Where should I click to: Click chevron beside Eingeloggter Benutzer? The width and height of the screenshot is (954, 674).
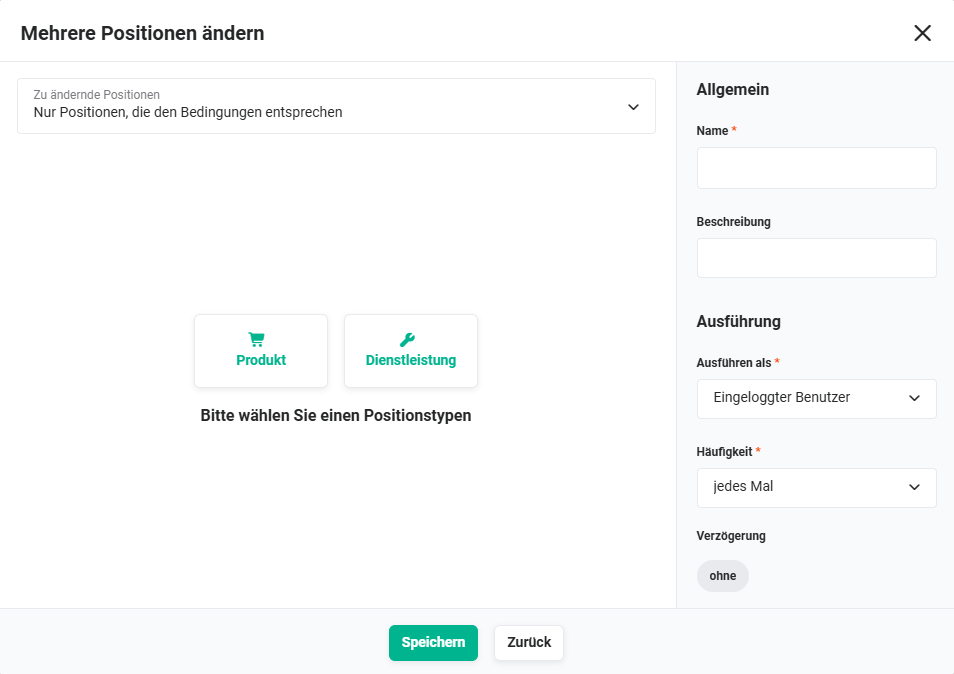(x=914, y=398)
